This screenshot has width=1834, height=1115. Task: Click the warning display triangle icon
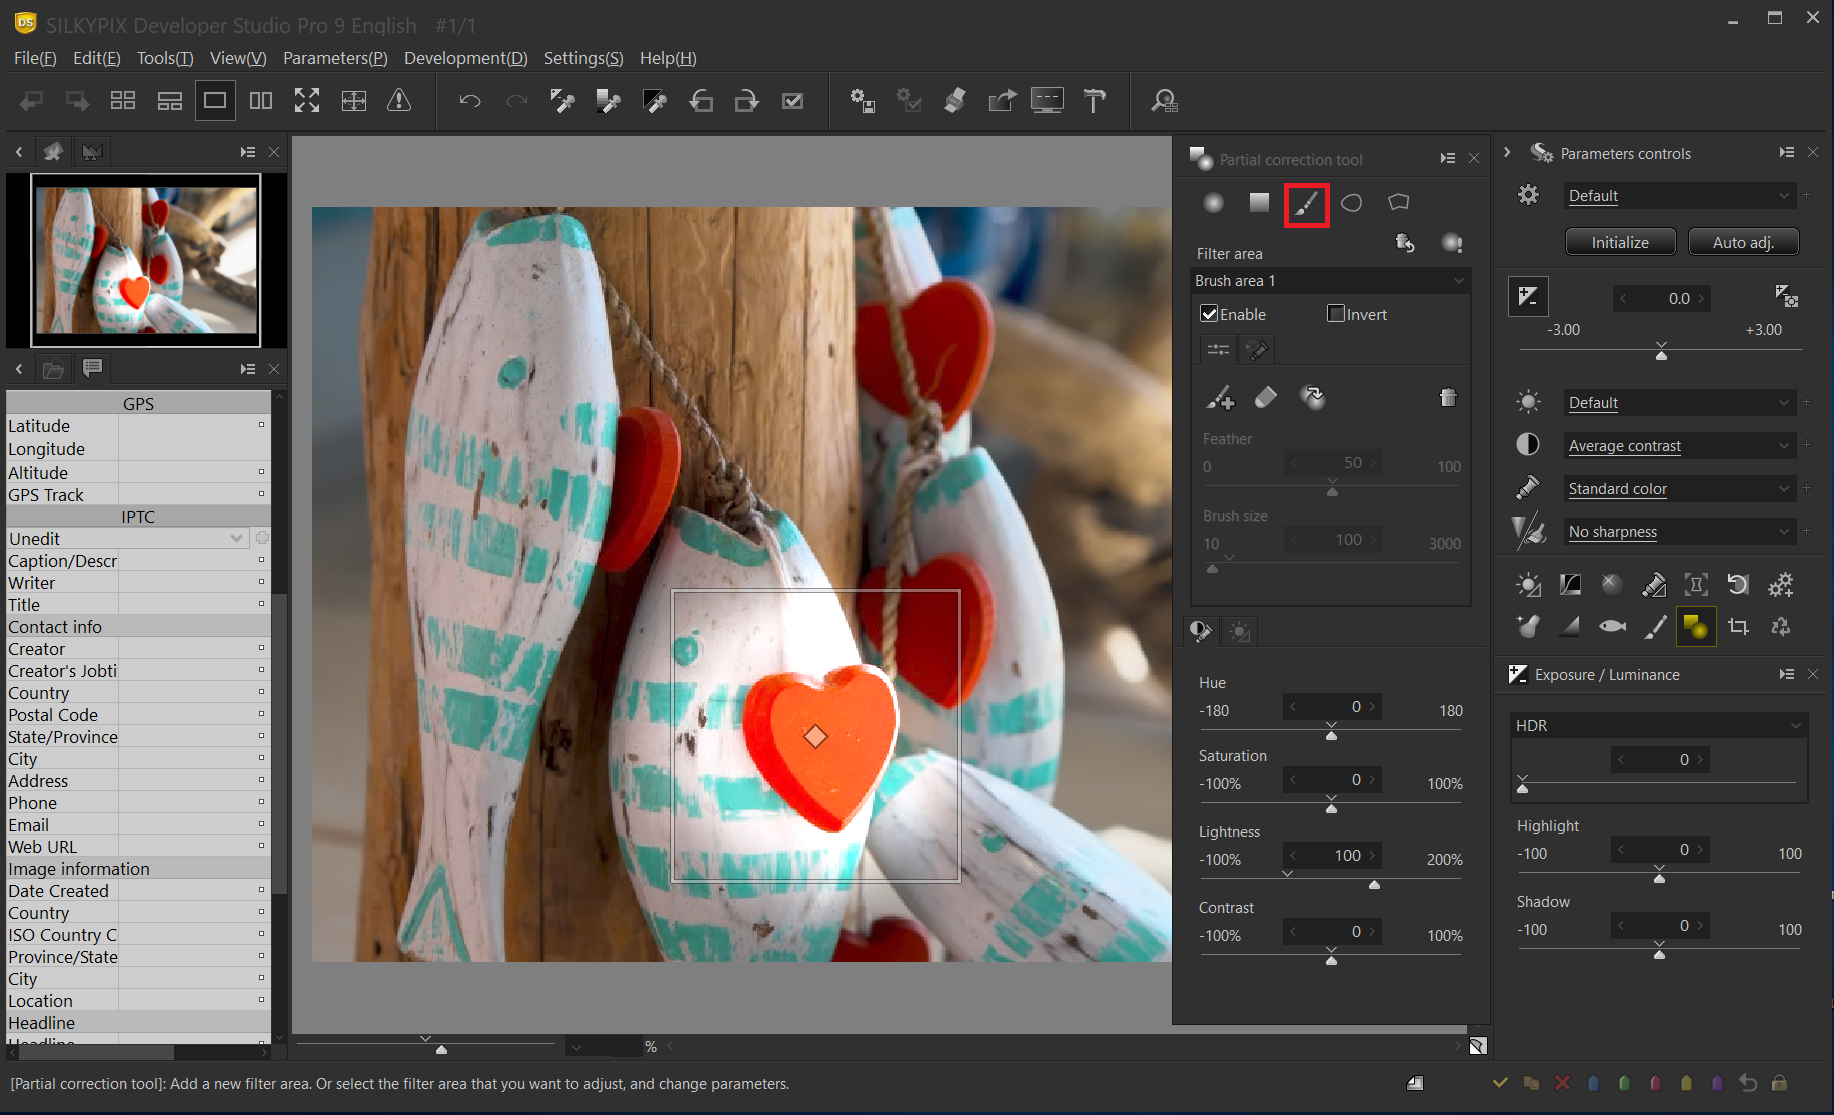point(399,101)
